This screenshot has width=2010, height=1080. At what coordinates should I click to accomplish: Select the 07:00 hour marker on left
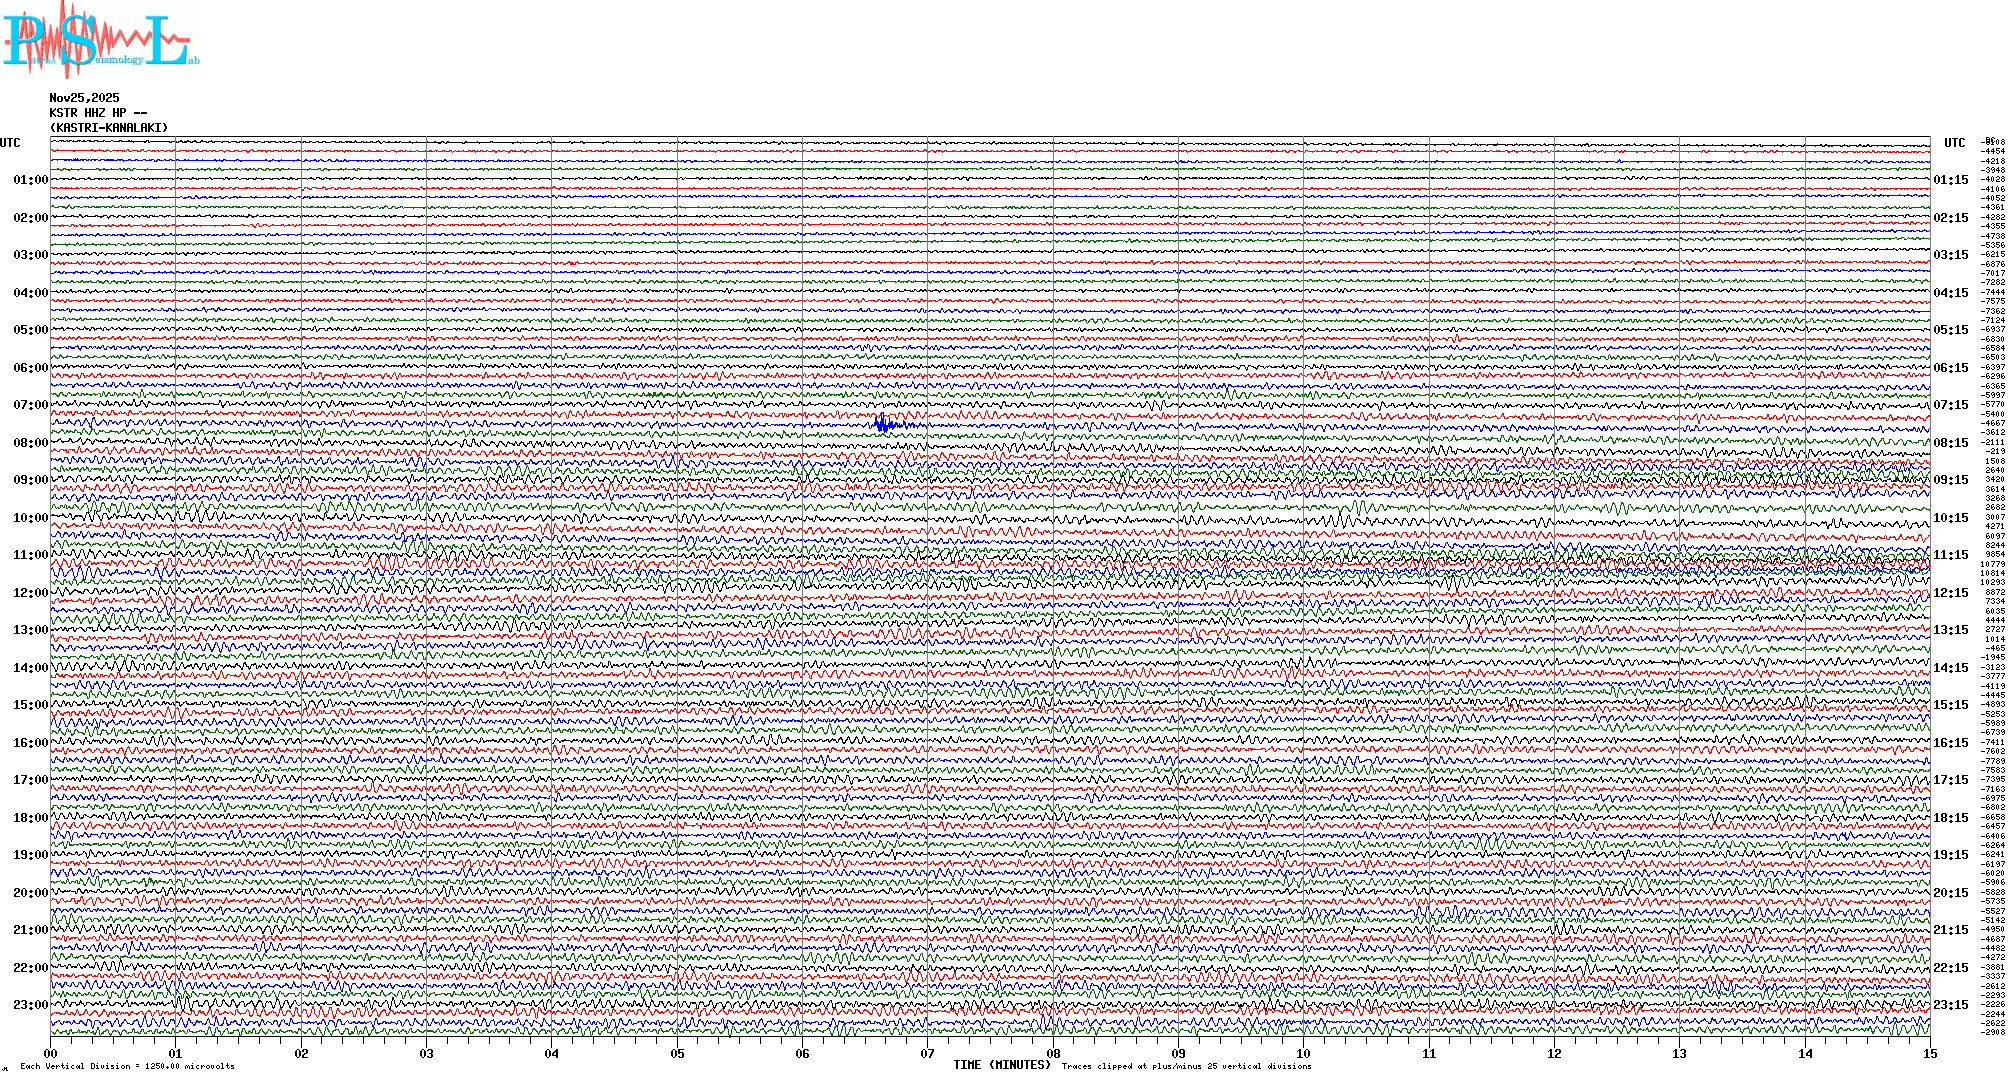(30, 405)
